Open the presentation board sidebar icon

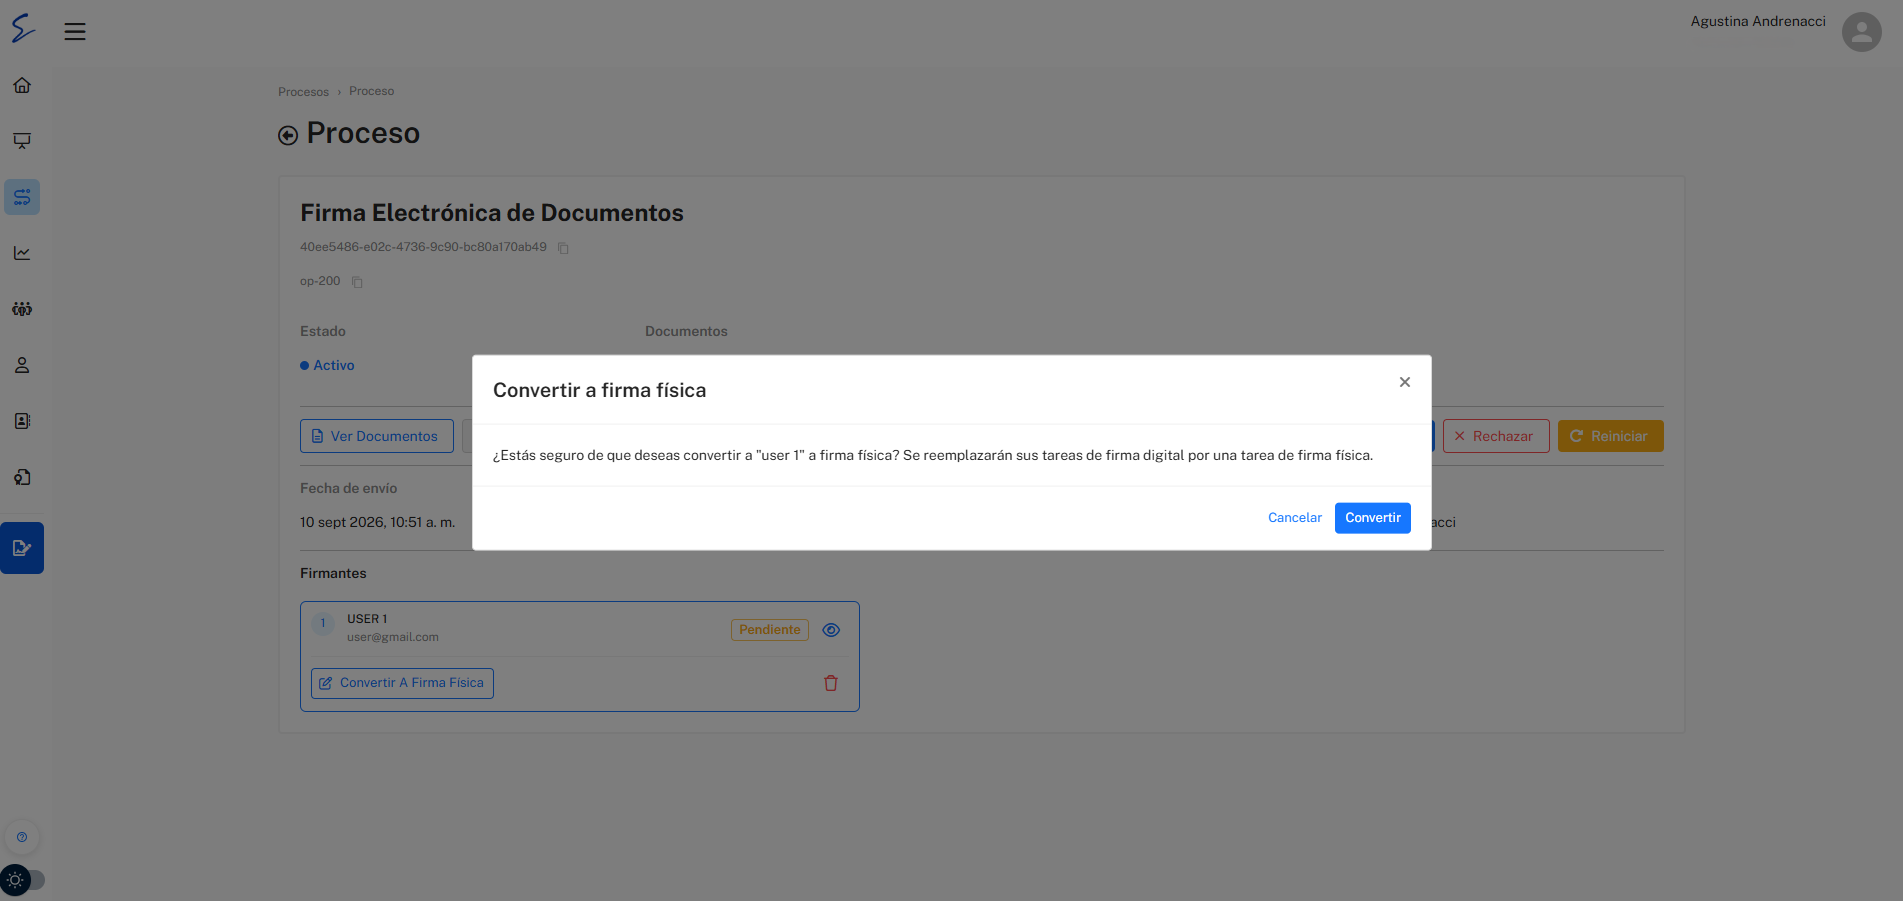[x=22, y=141]
